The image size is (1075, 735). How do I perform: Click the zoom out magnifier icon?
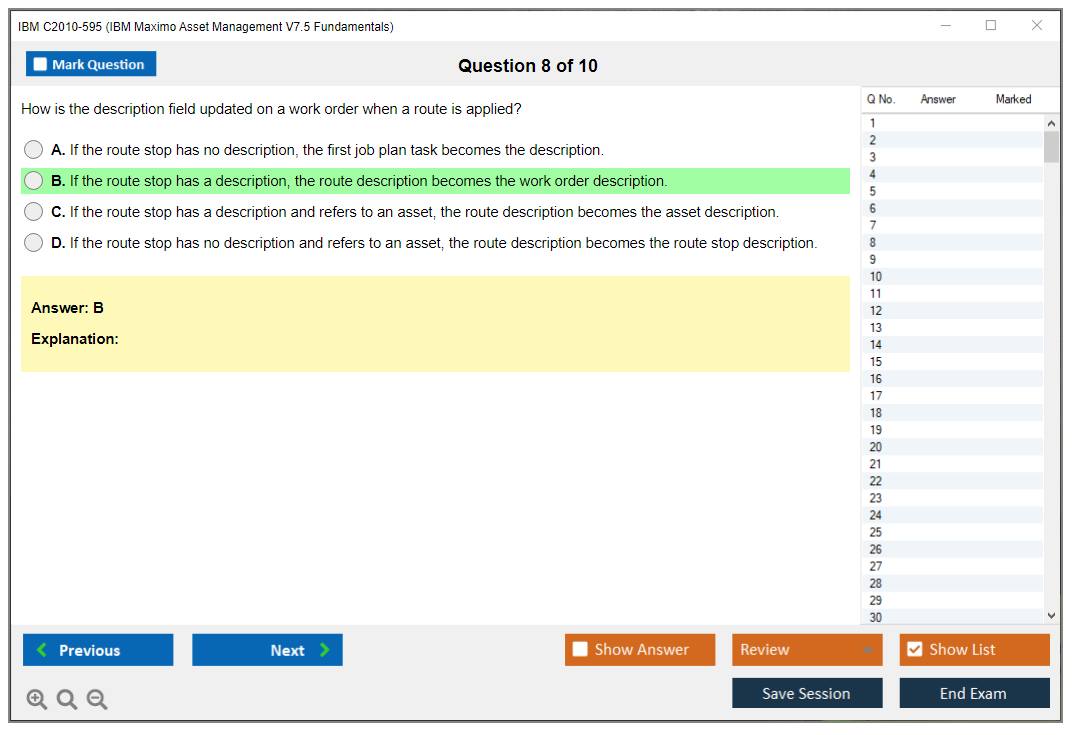point(97,700)
